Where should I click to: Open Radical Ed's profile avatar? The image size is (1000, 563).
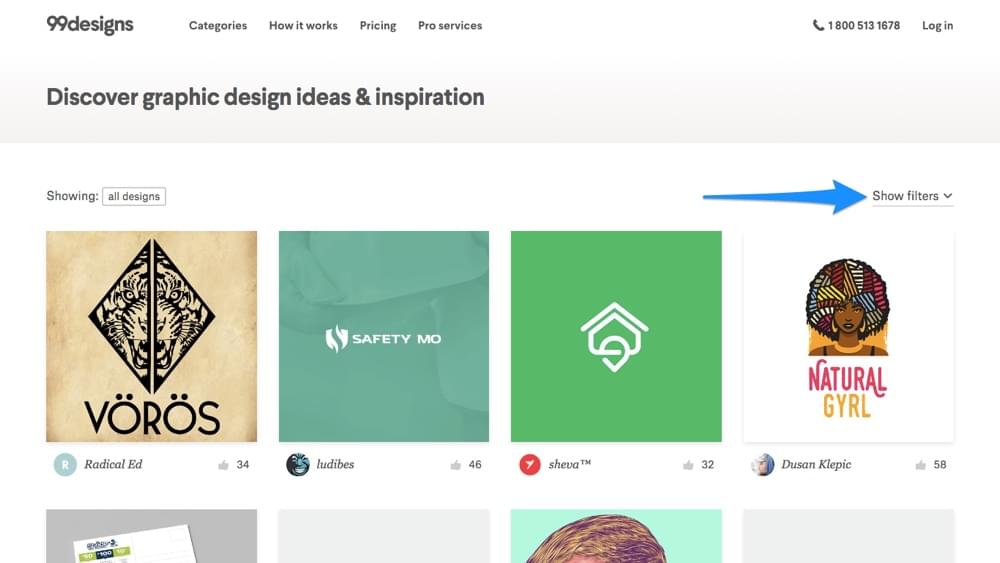[x=65, y=464]
